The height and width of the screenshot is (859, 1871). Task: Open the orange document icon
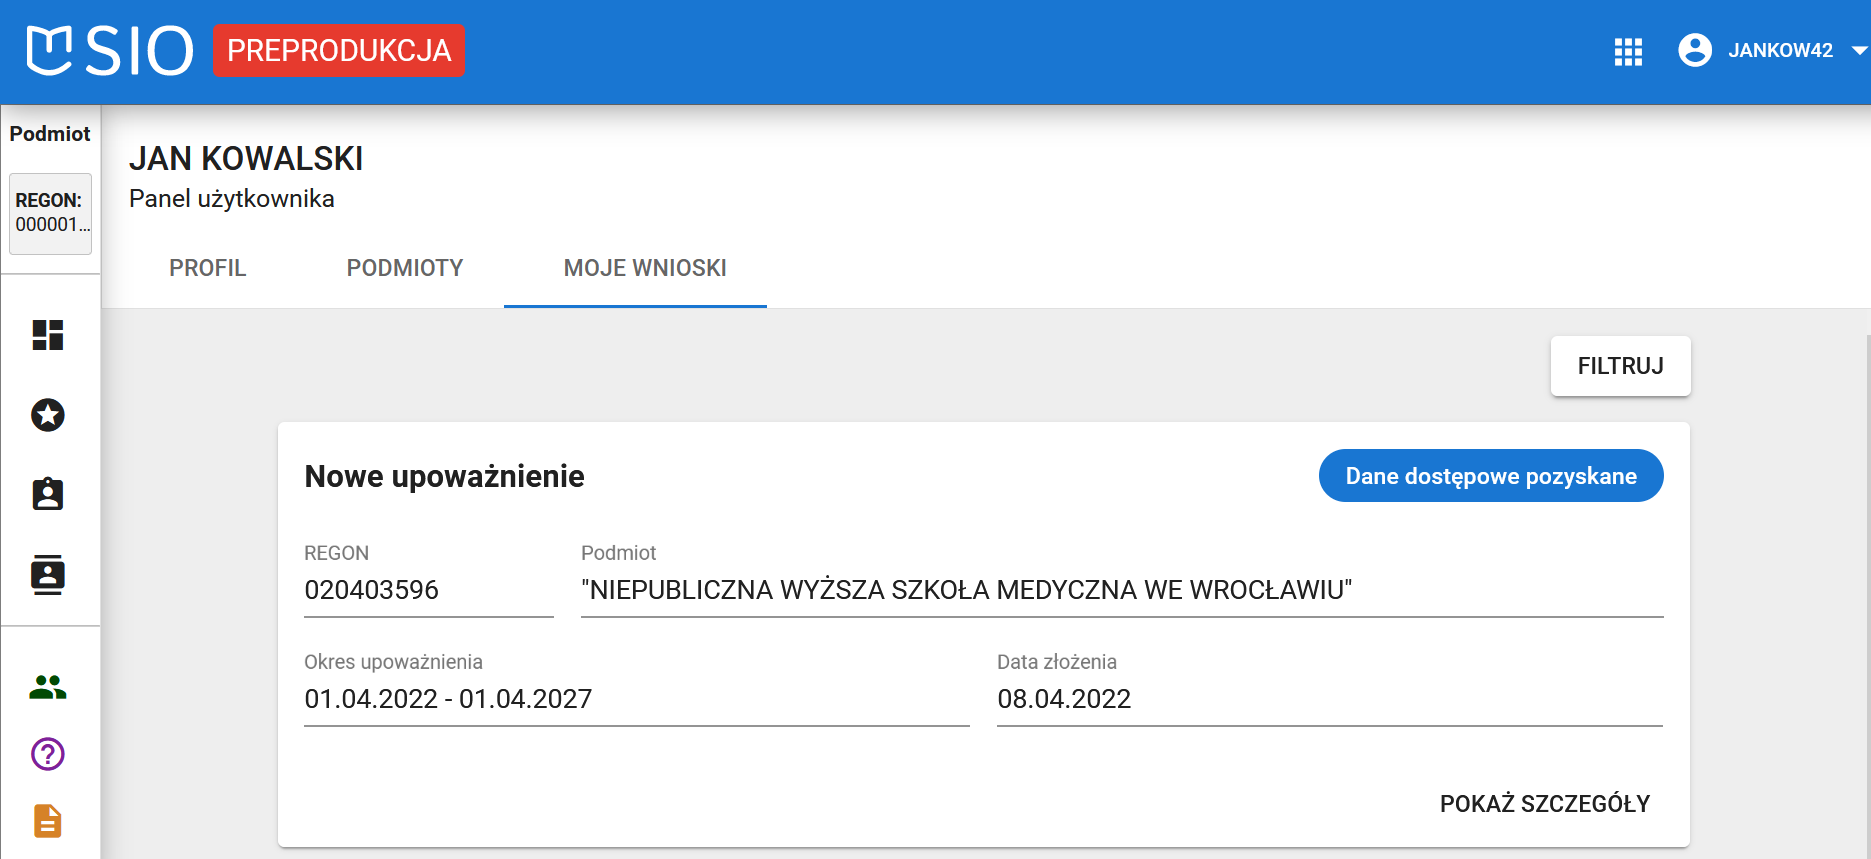coord(48,821)
